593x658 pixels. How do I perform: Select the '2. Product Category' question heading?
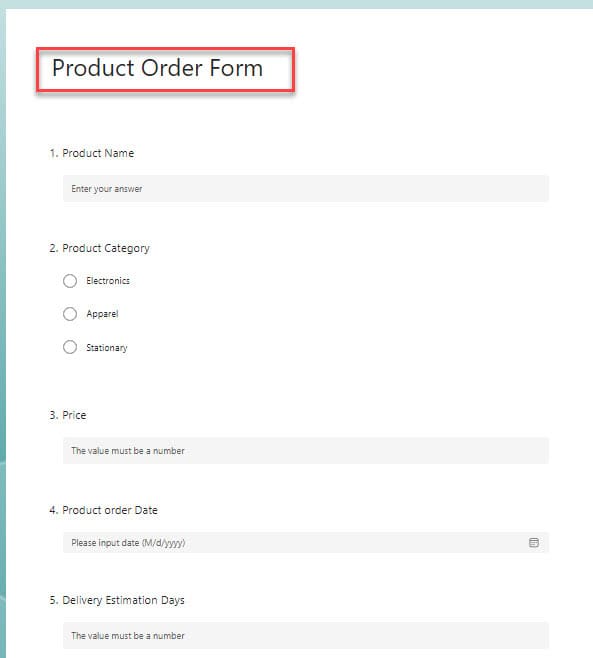[x=99, y=248]
